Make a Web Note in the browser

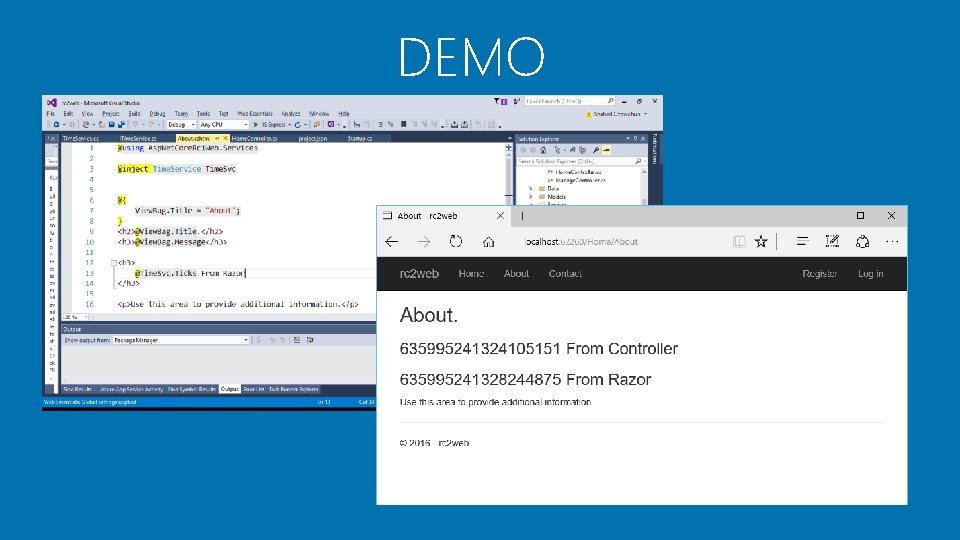tap(832, 241)
